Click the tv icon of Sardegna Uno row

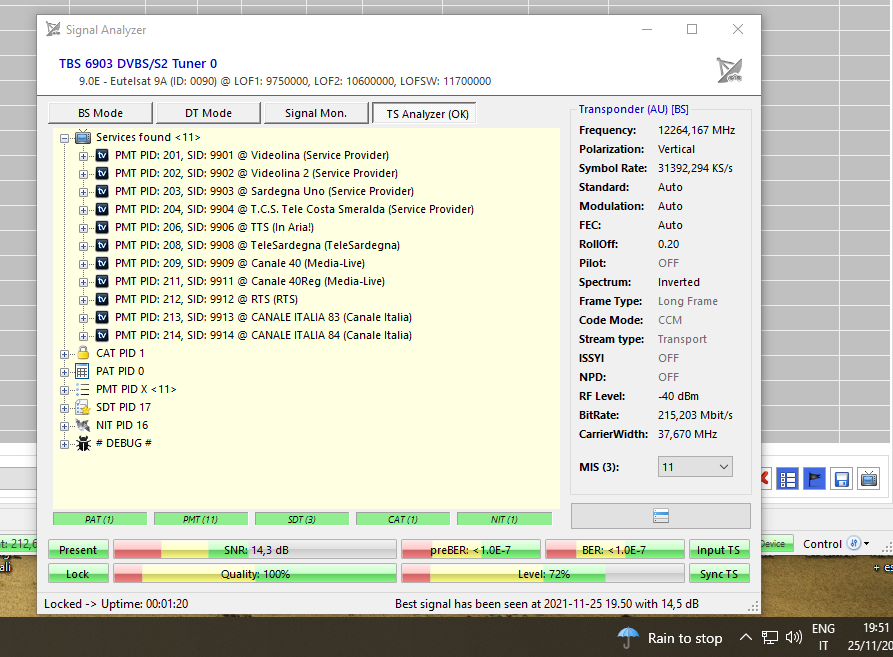coord(102,191)
